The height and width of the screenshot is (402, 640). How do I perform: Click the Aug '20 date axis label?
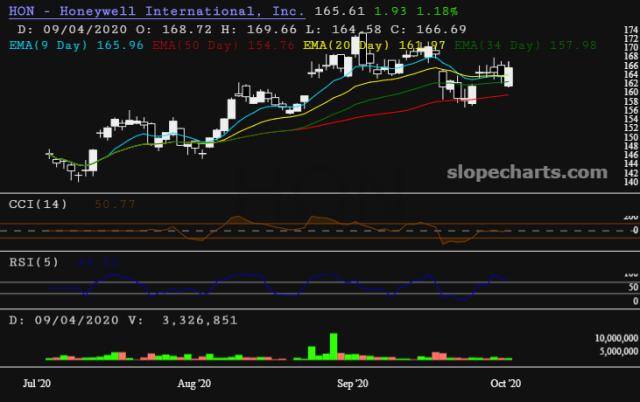coord(194,383)
